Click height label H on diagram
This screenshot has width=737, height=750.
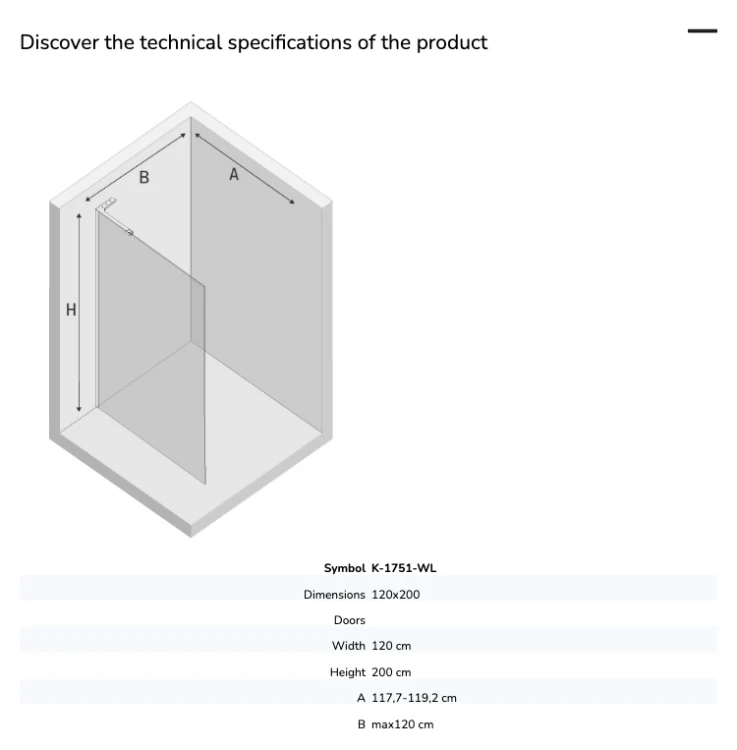tap(71, 310)
